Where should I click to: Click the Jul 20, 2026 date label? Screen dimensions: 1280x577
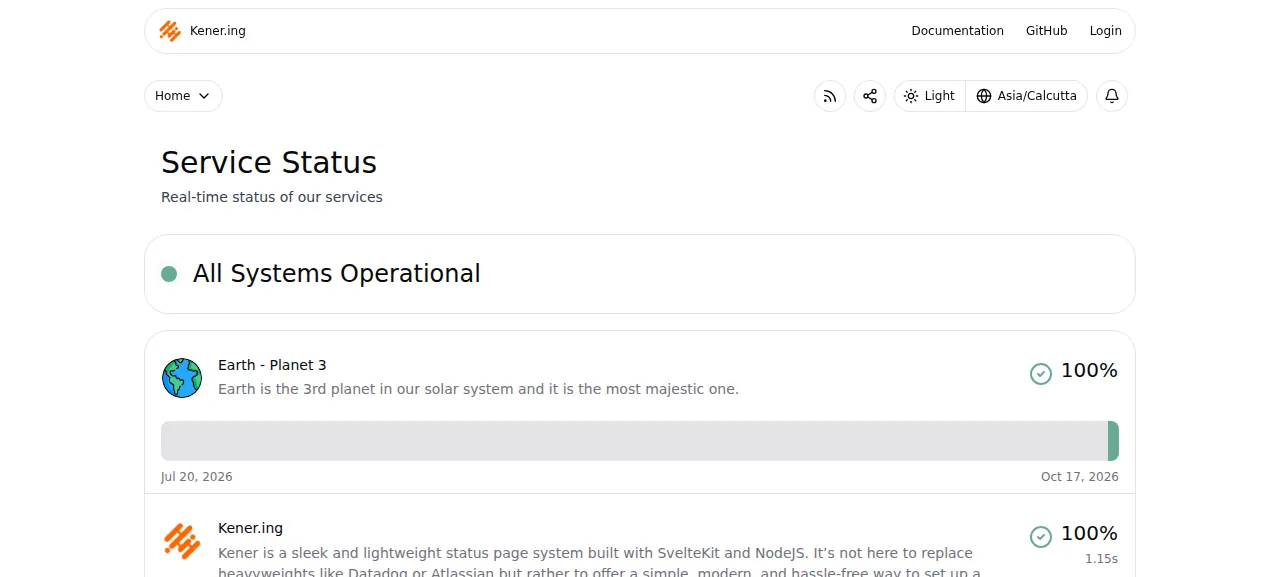point(197,477)
